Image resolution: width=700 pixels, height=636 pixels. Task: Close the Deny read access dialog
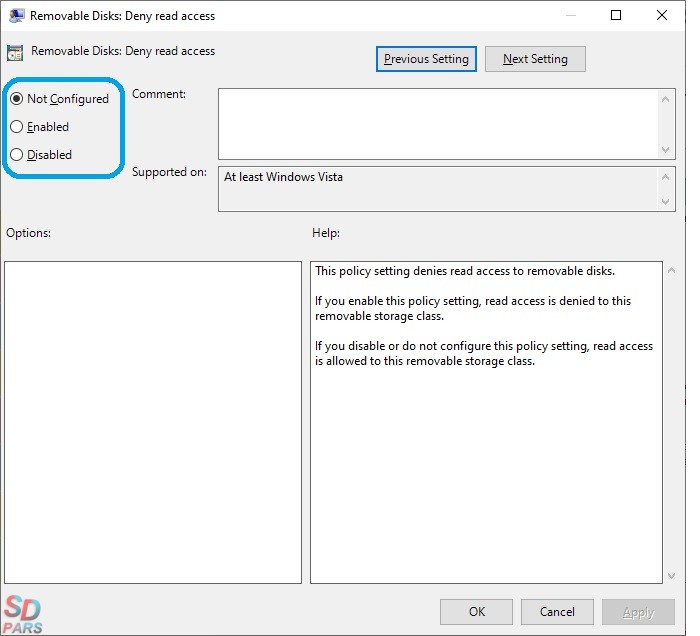(x=662, y=16)
